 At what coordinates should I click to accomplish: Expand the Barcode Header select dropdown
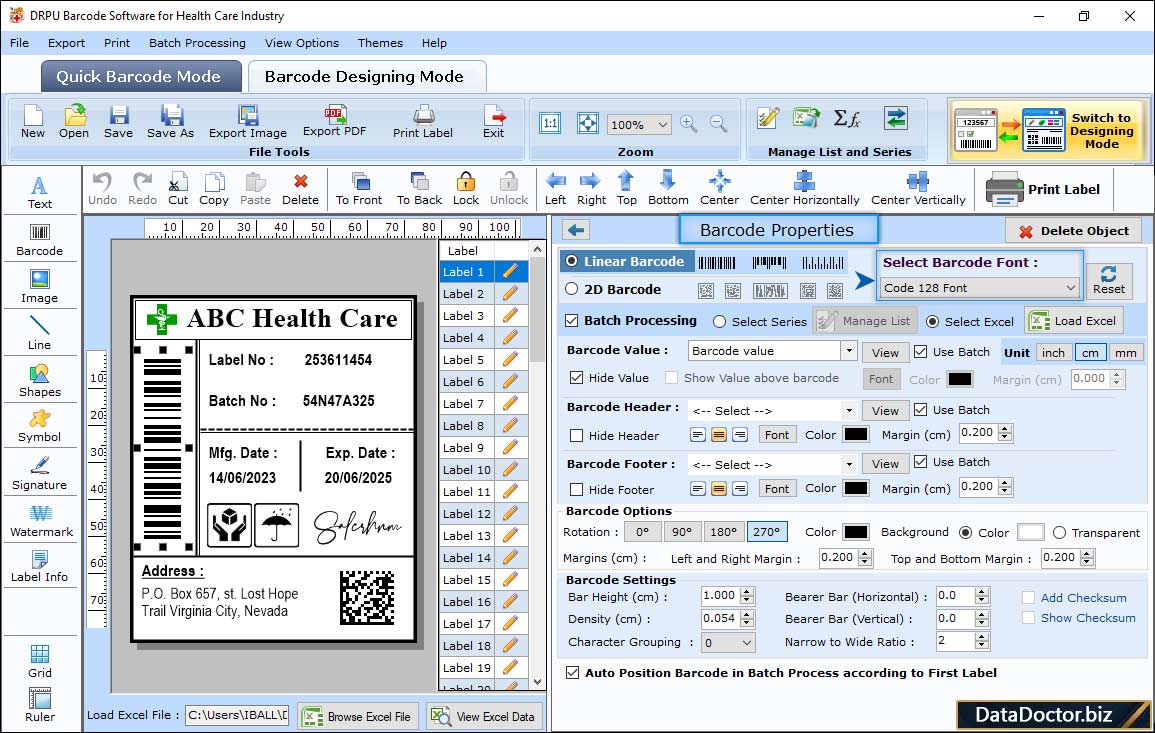849,410
